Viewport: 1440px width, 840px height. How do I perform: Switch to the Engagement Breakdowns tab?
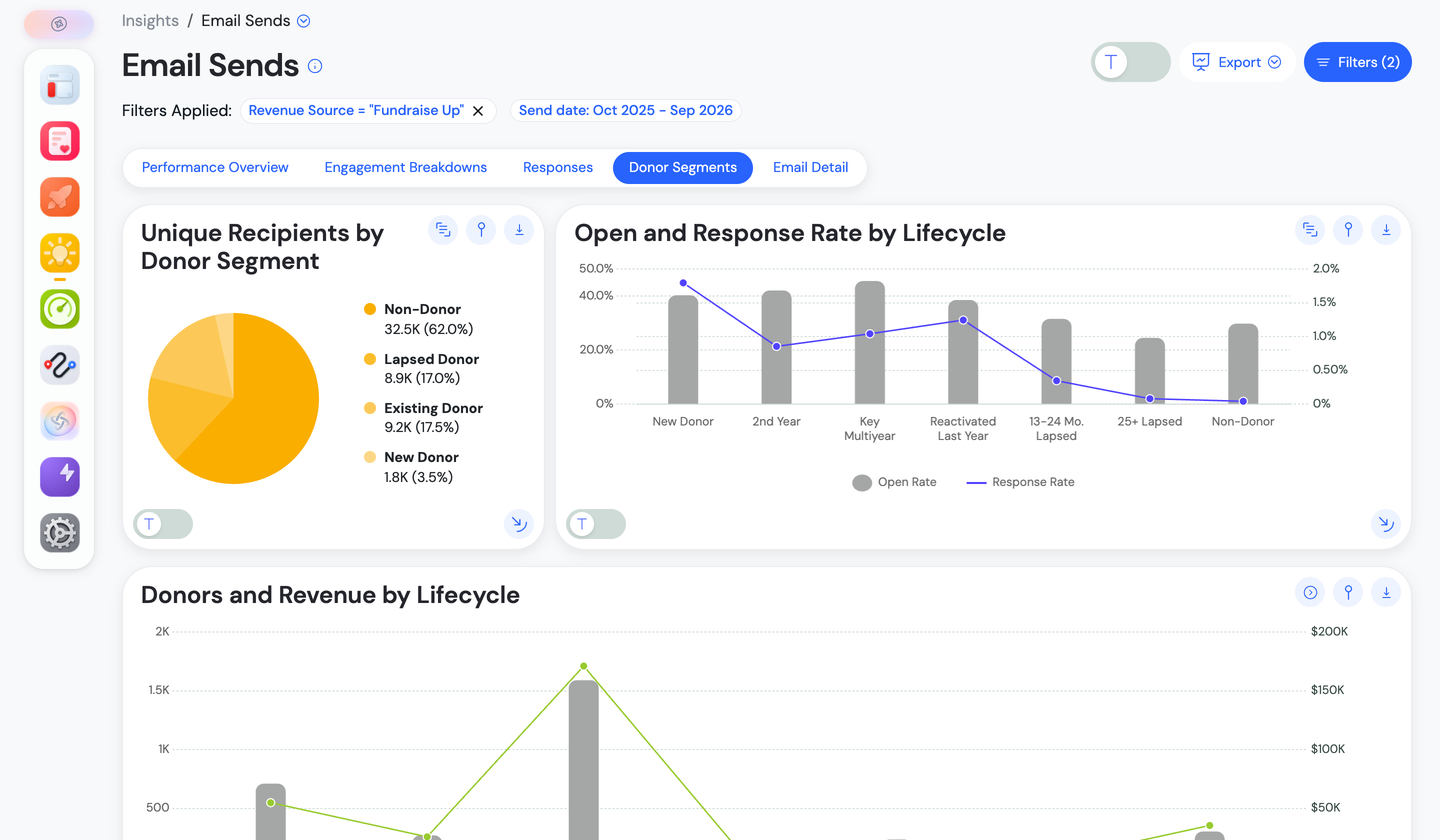[x=406, y=168]
